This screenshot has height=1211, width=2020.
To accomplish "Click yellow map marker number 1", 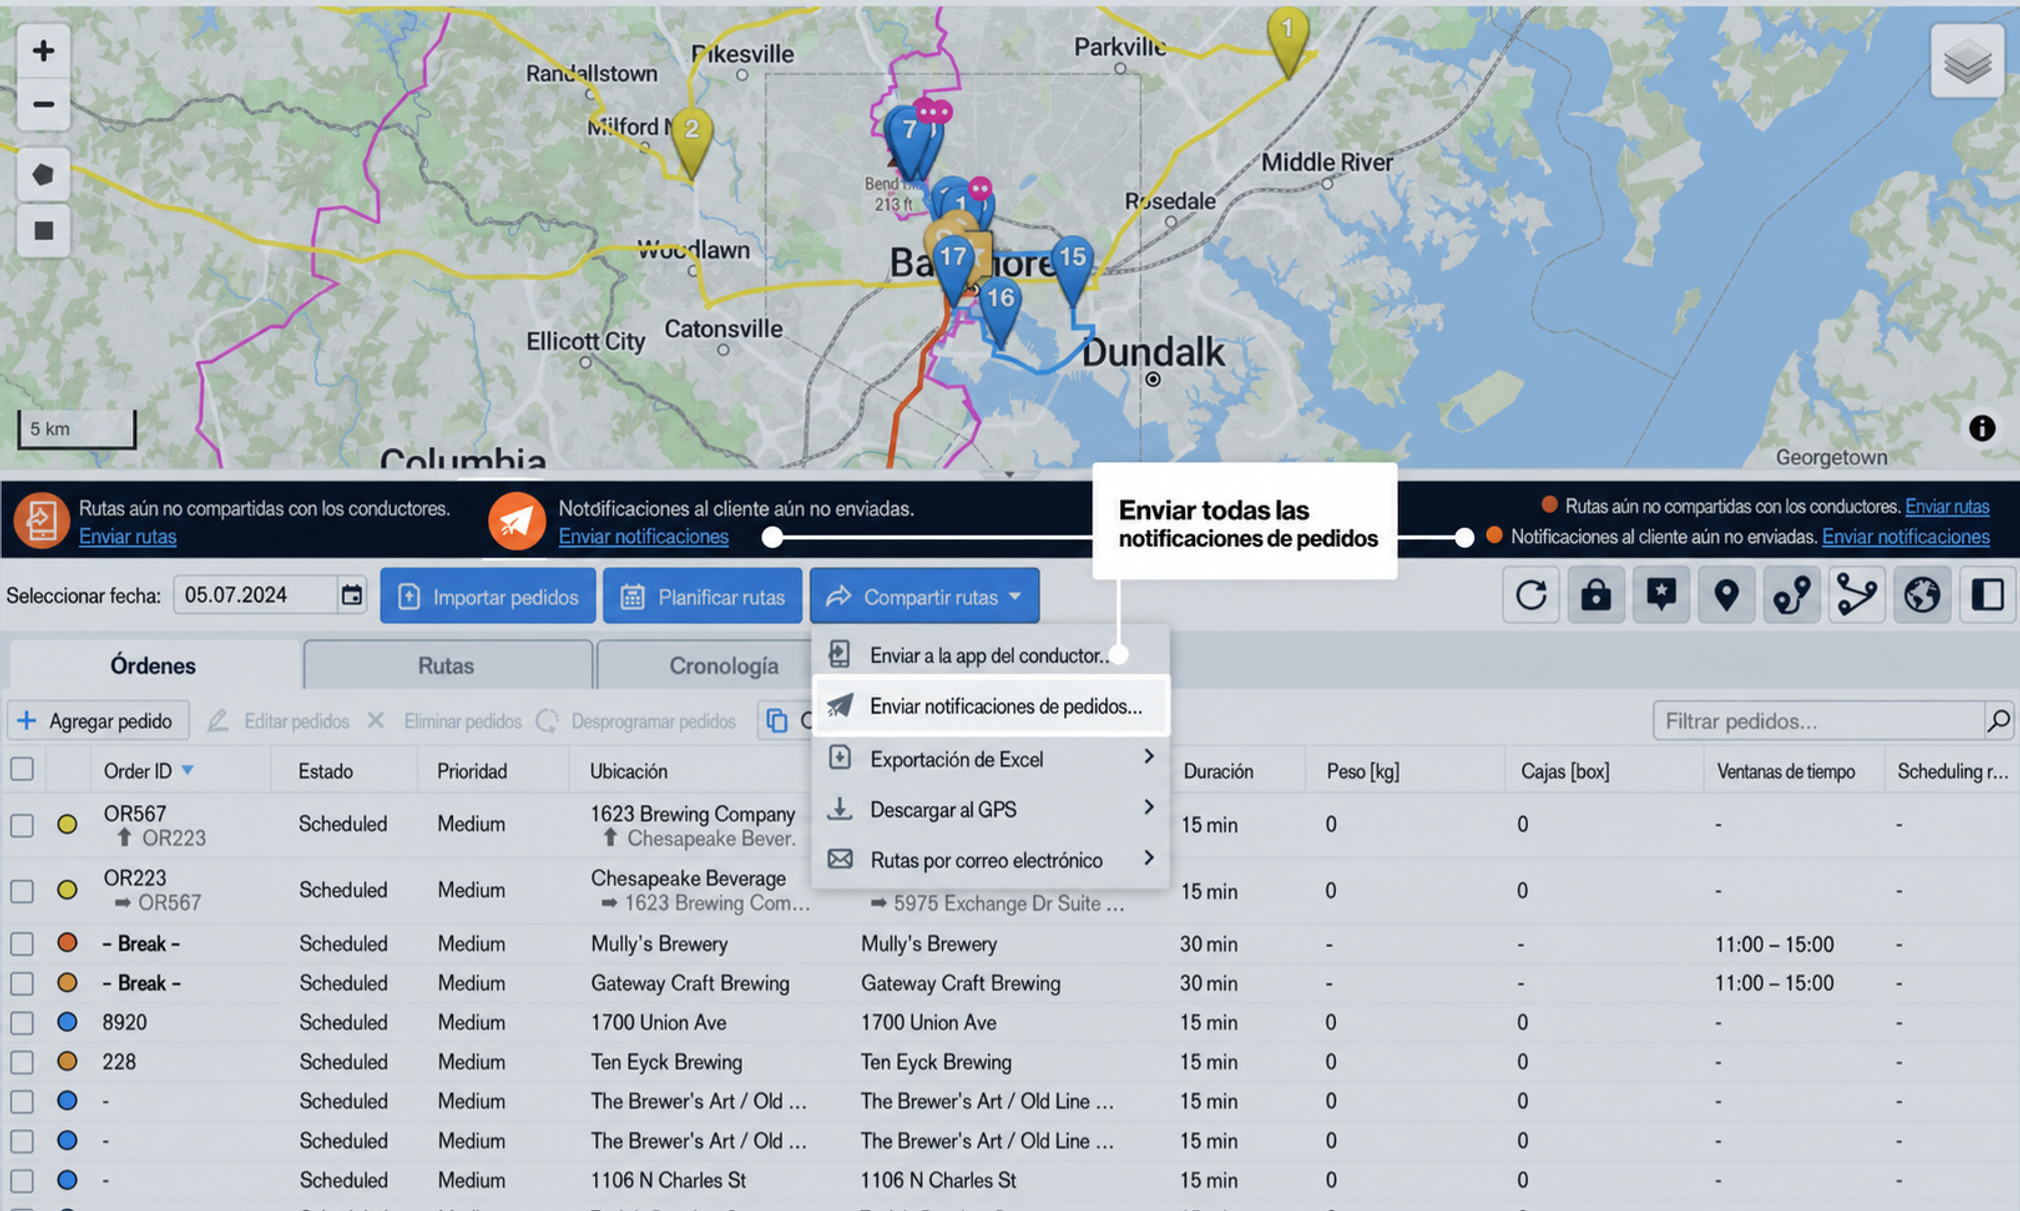I will [x=1288, y=40].
